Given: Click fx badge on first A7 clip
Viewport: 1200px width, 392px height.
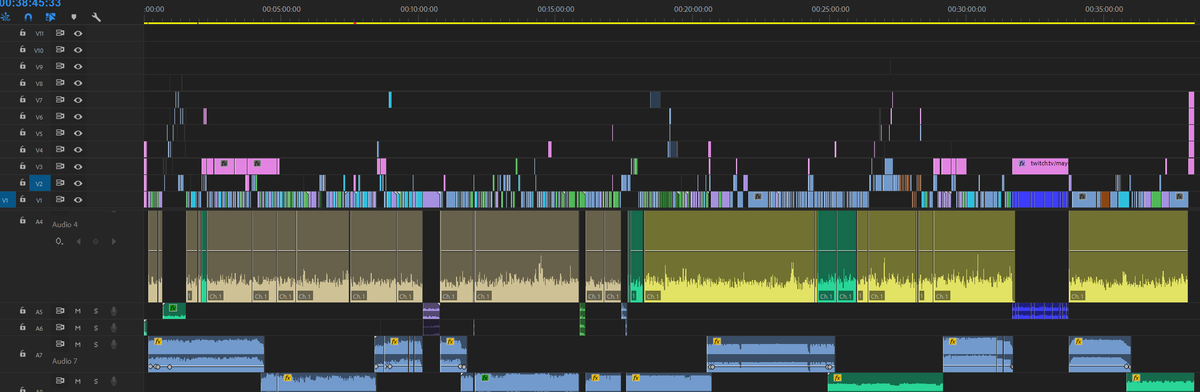Looking at the screenshot, I should pyautogui.click(x=158, y=342).
